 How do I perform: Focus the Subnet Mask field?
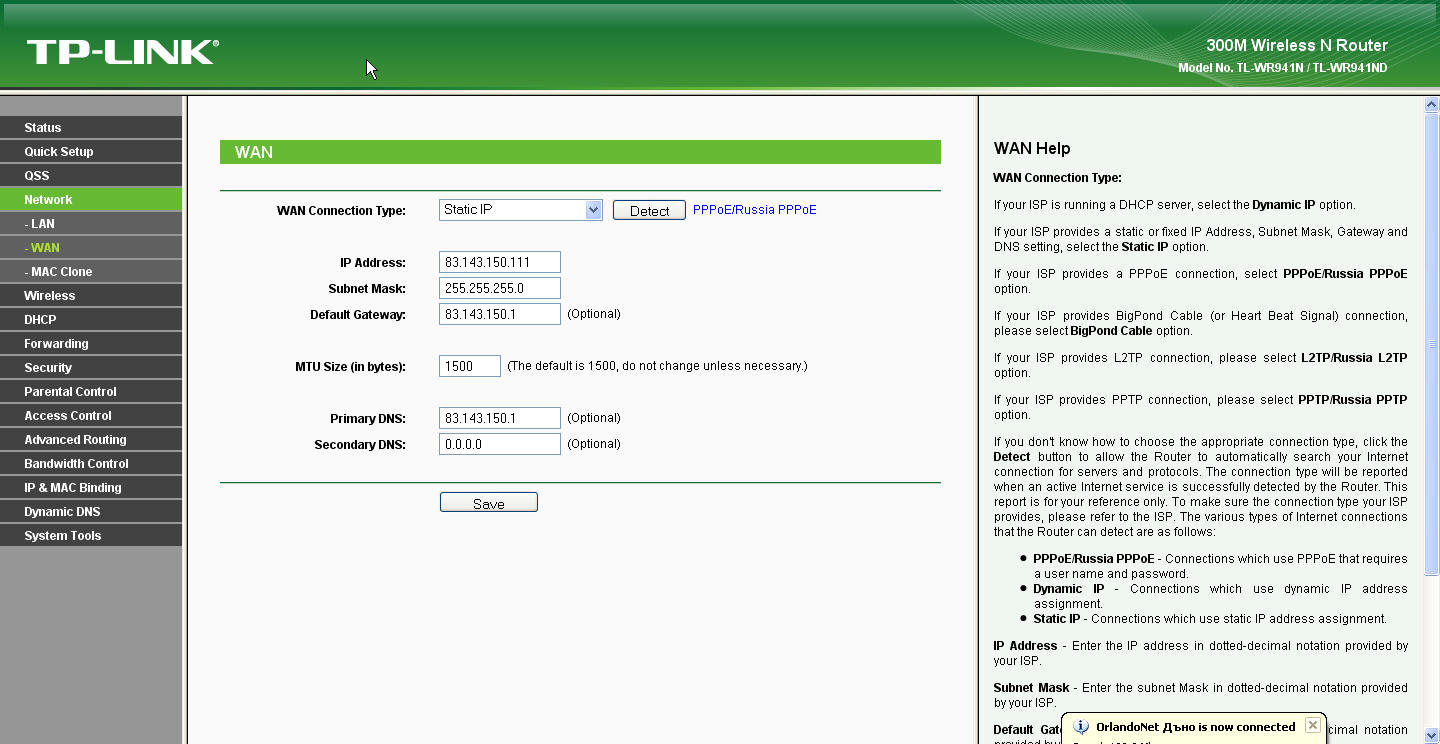coord(499,289)
